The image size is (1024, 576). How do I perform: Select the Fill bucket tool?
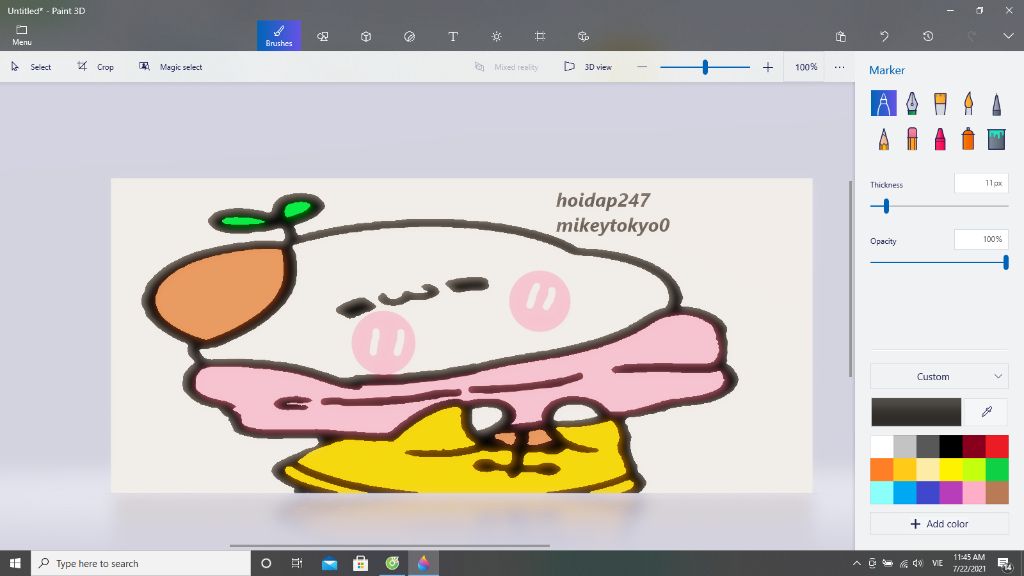[997, 138]
